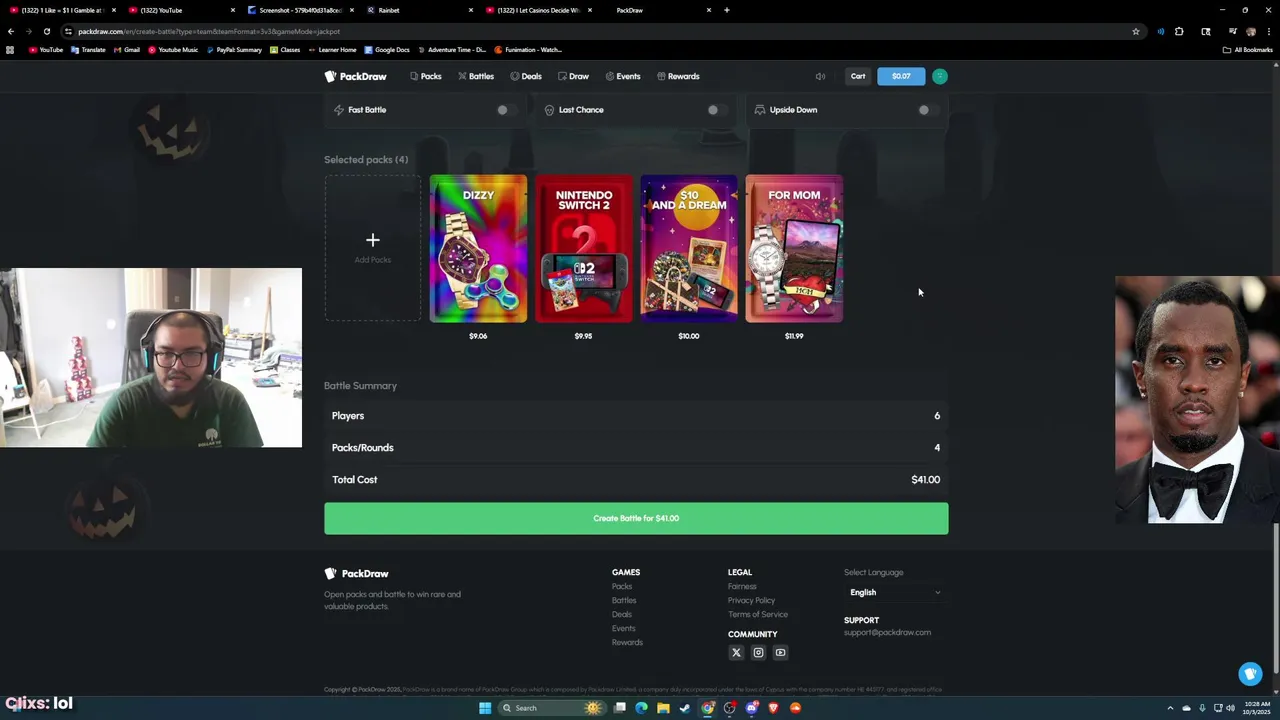Select the For Mom pack card
Viewport: 1280px width, 720px height.
click(x=794, y=248)
